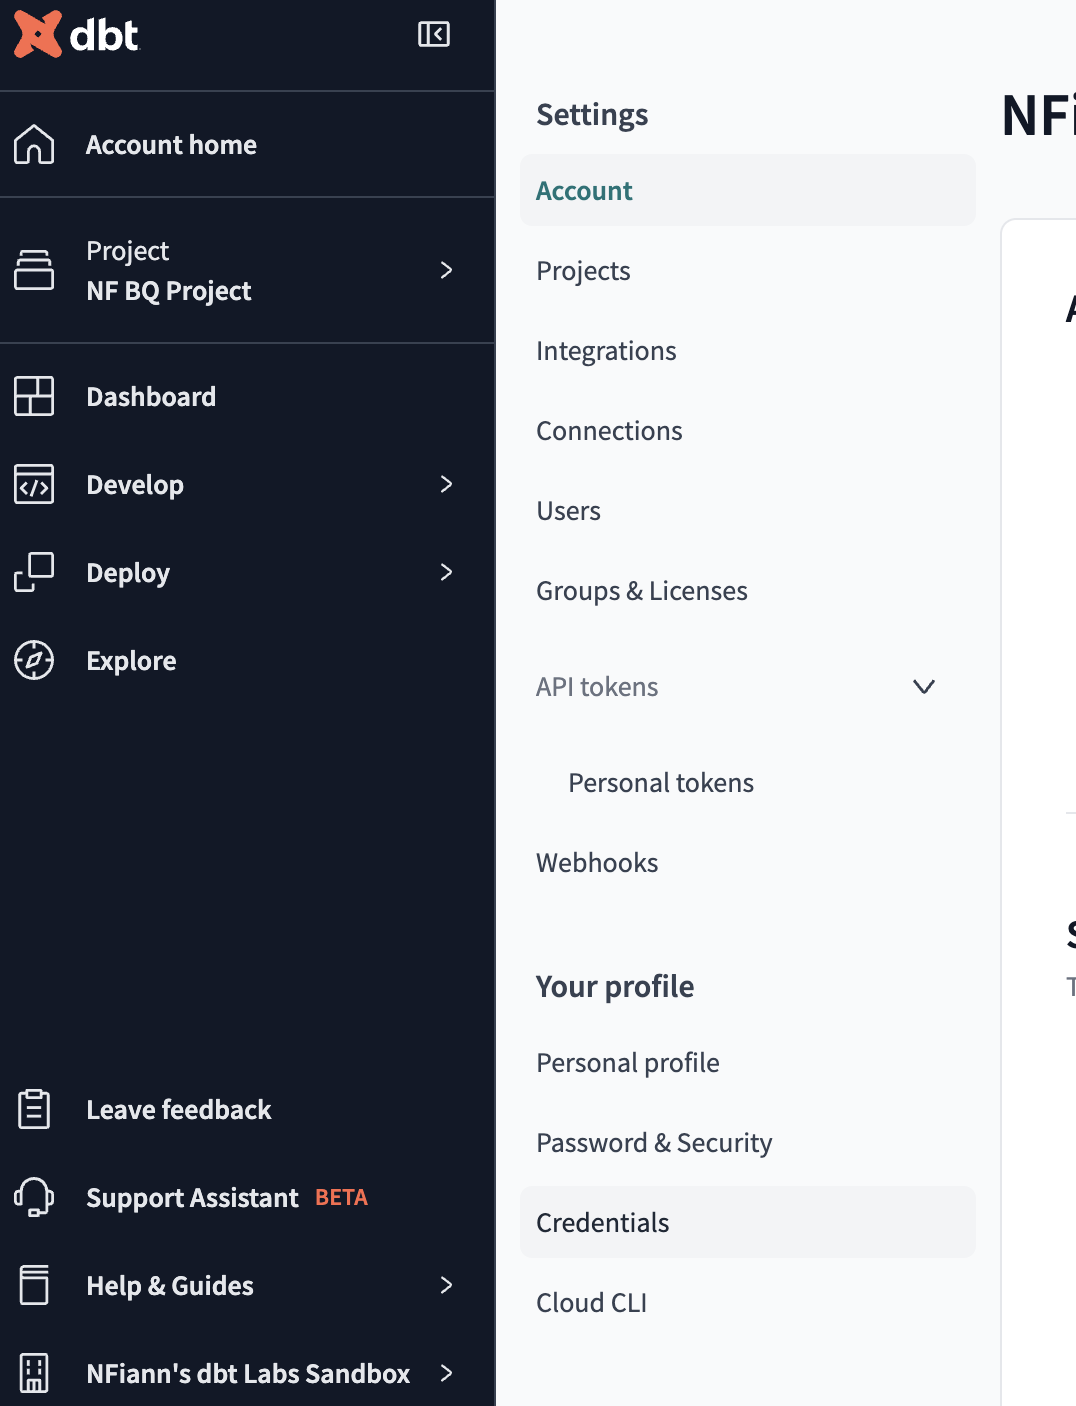The width and height of the screenshot is (1076, 1406).
Task: Collapse the API tokens section
Action: (x=923, y=687)
